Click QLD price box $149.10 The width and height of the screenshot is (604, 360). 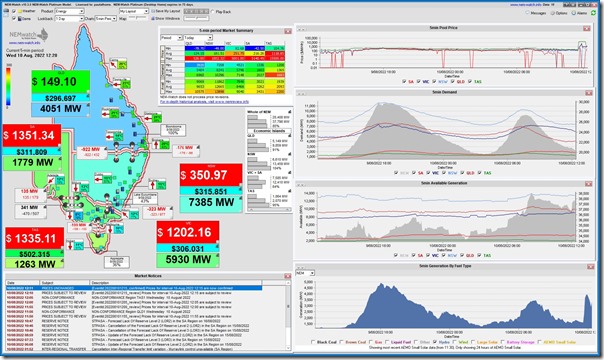click(60, 82)
